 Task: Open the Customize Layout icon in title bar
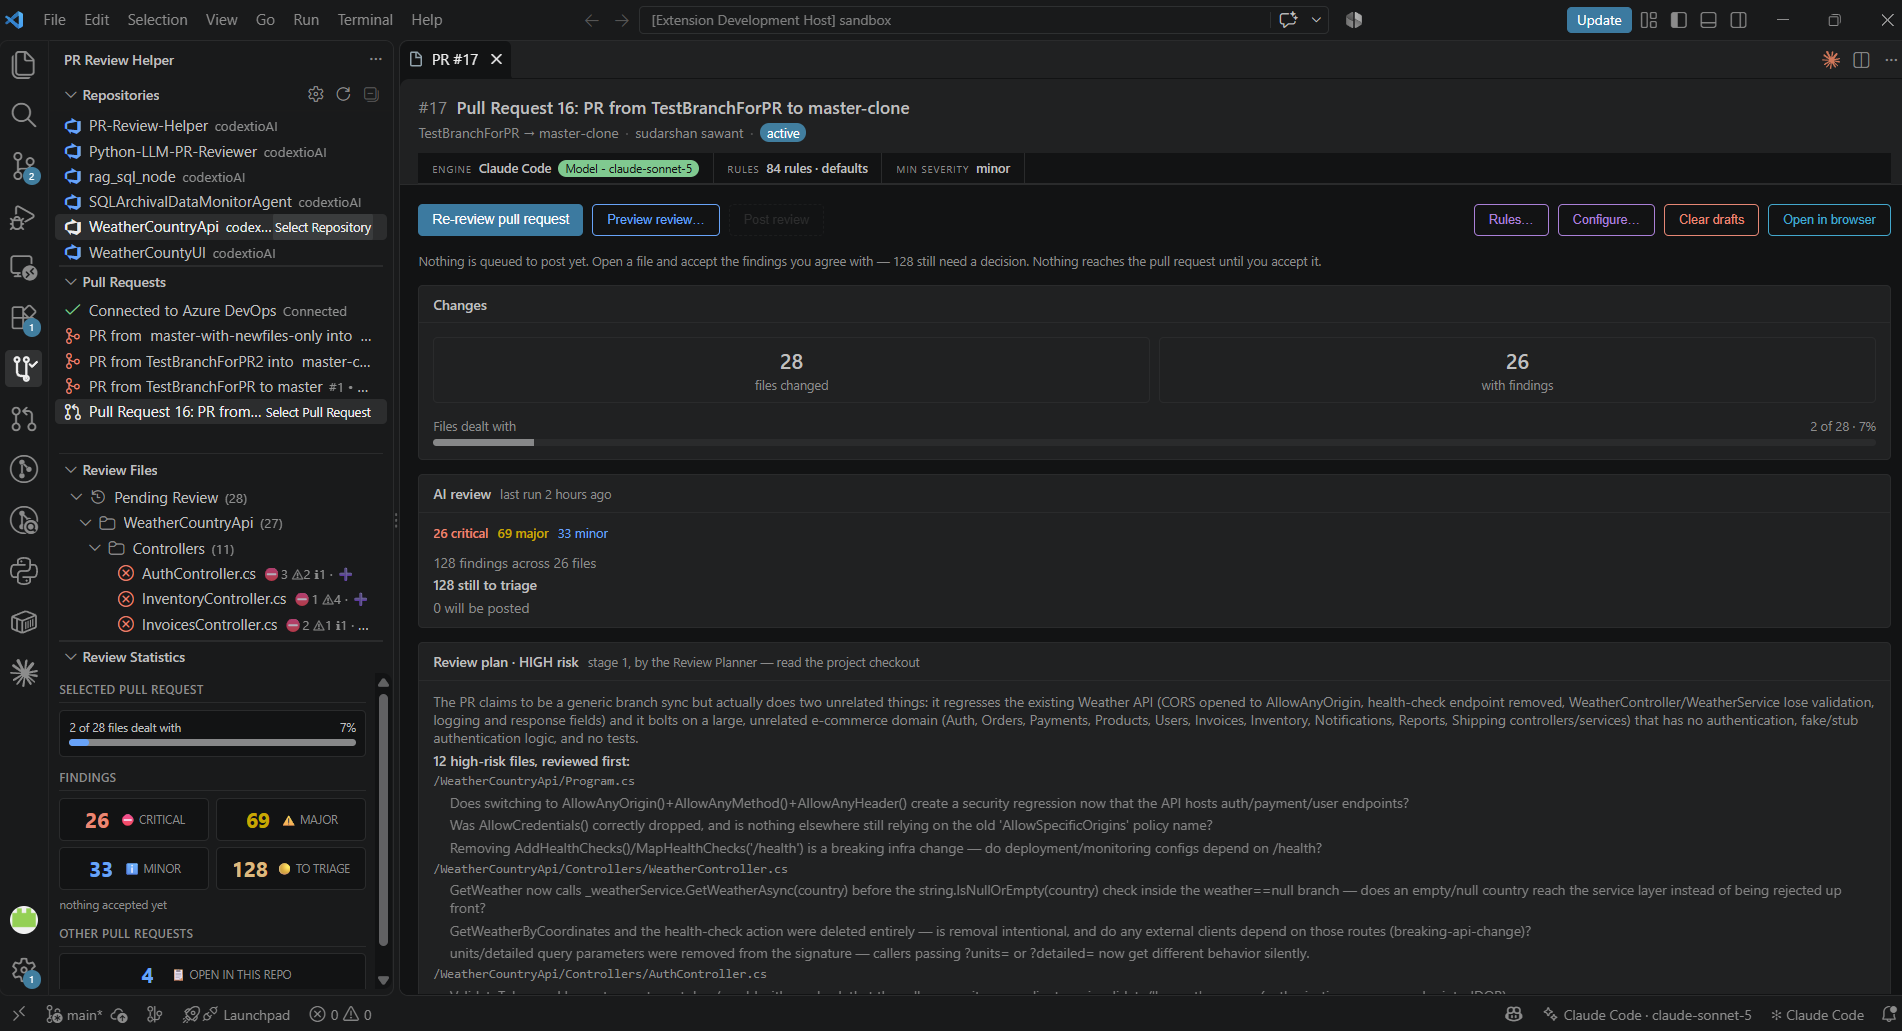[x=1649, y=20]
